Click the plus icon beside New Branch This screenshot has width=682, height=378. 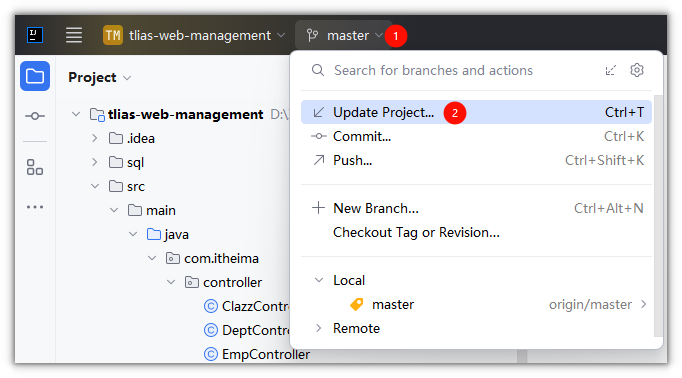tap(318, 208)
